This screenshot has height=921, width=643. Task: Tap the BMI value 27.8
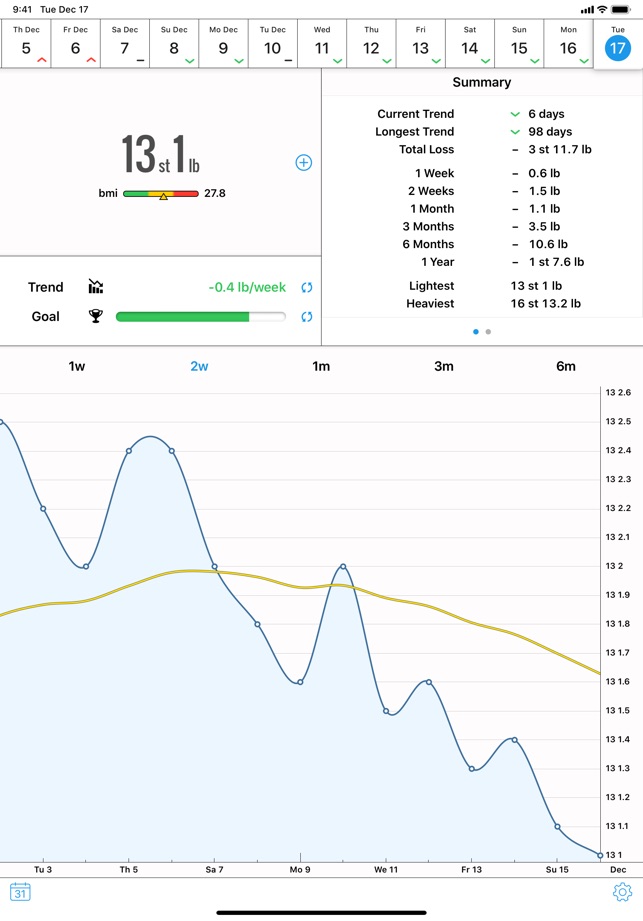215,193
